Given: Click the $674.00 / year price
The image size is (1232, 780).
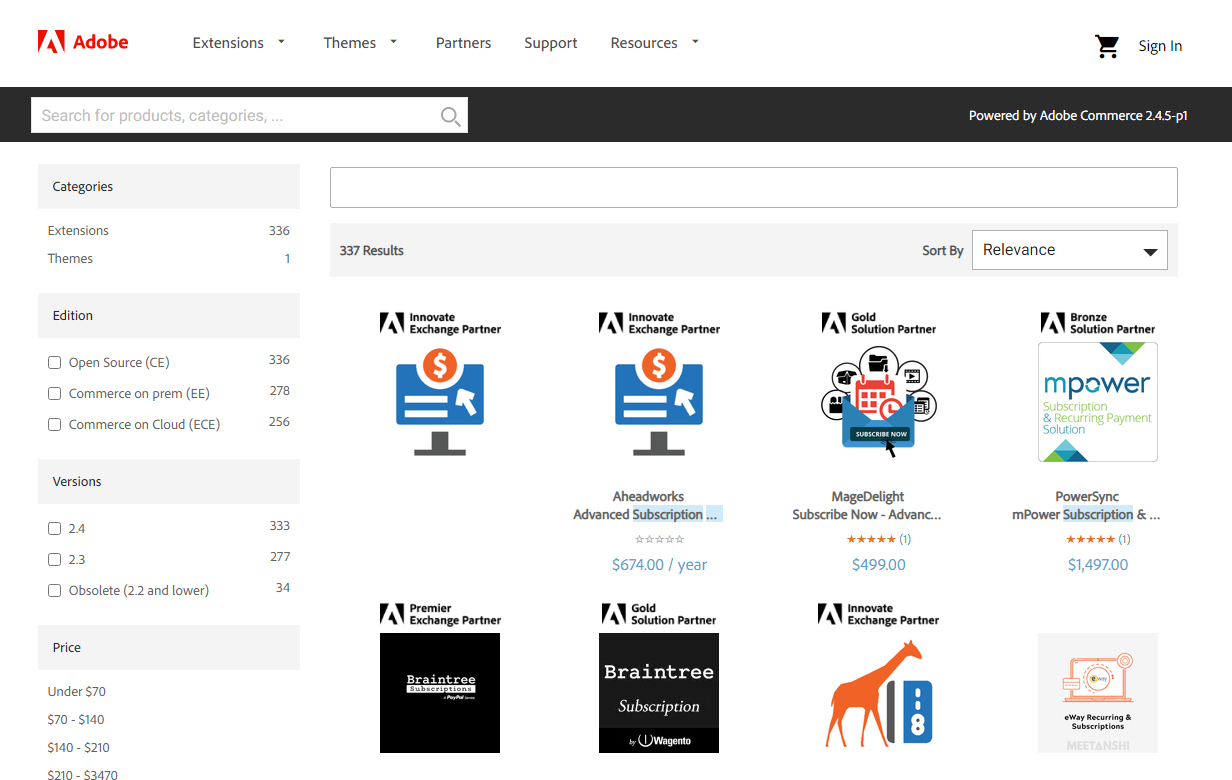Looking at the screenshot, I should coord(659,565).
